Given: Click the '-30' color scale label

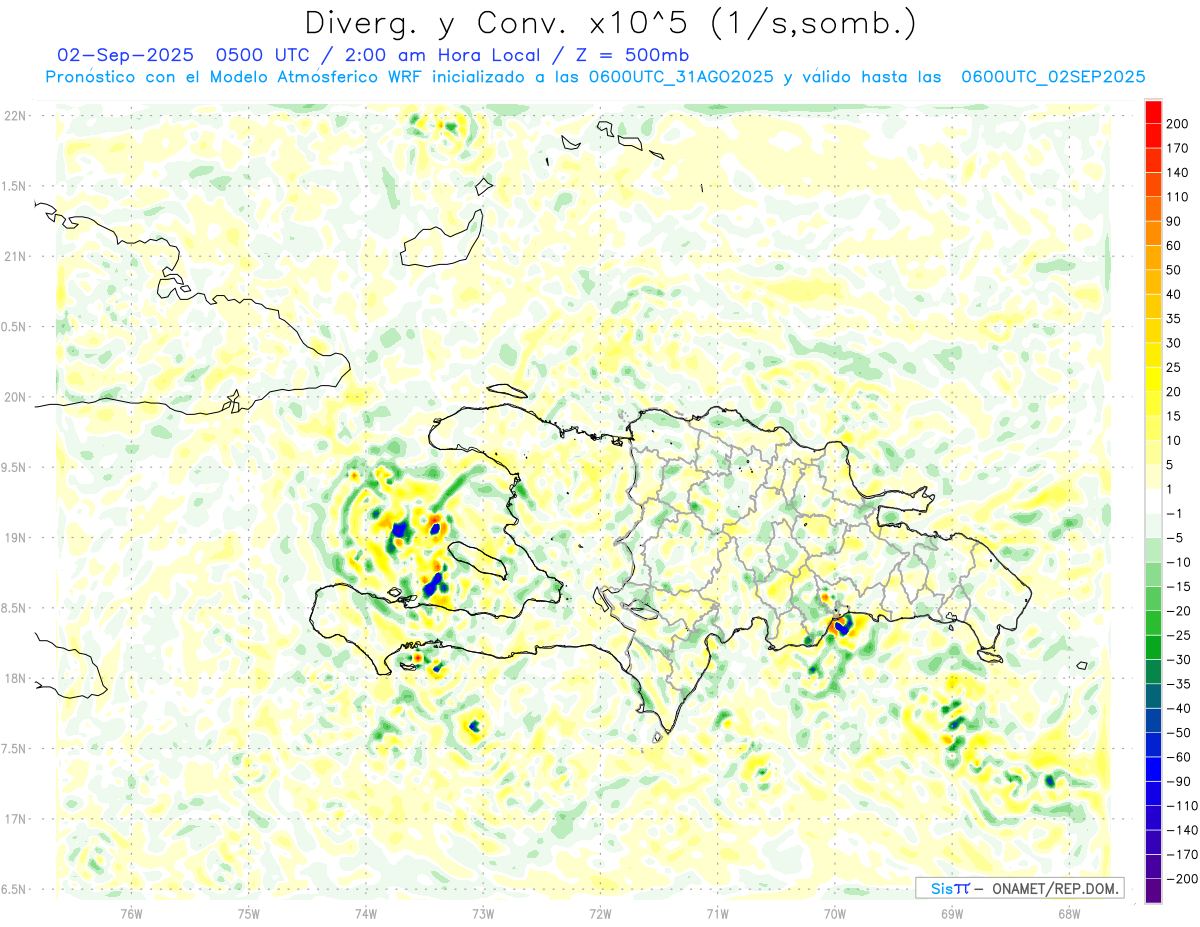Looking at the screenshot, I should [x=1177, y=660].
